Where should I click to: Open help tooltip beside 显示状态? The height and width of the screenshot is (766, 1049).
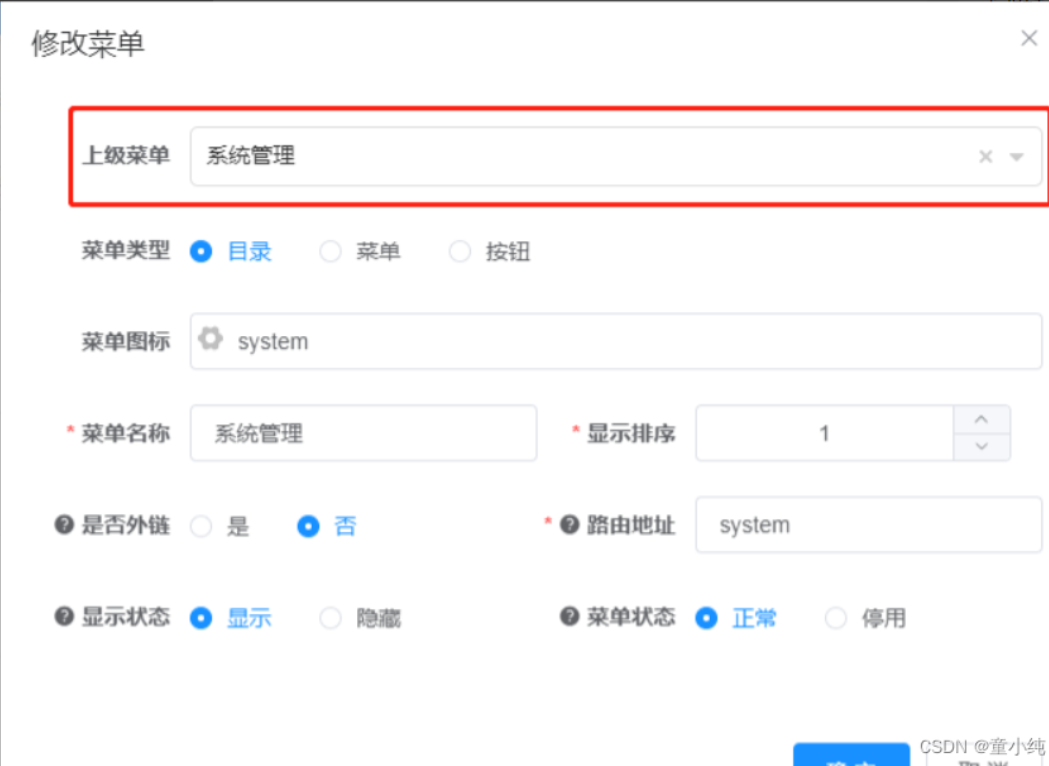[63, 618]
